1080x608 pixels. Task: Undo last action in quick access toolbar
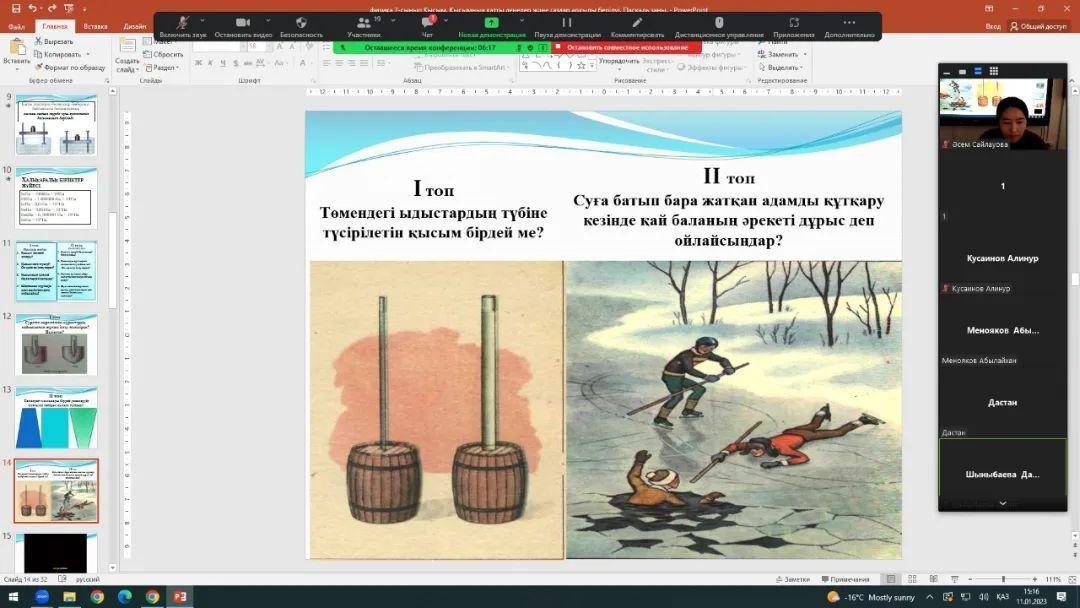(x=33, y=8)
